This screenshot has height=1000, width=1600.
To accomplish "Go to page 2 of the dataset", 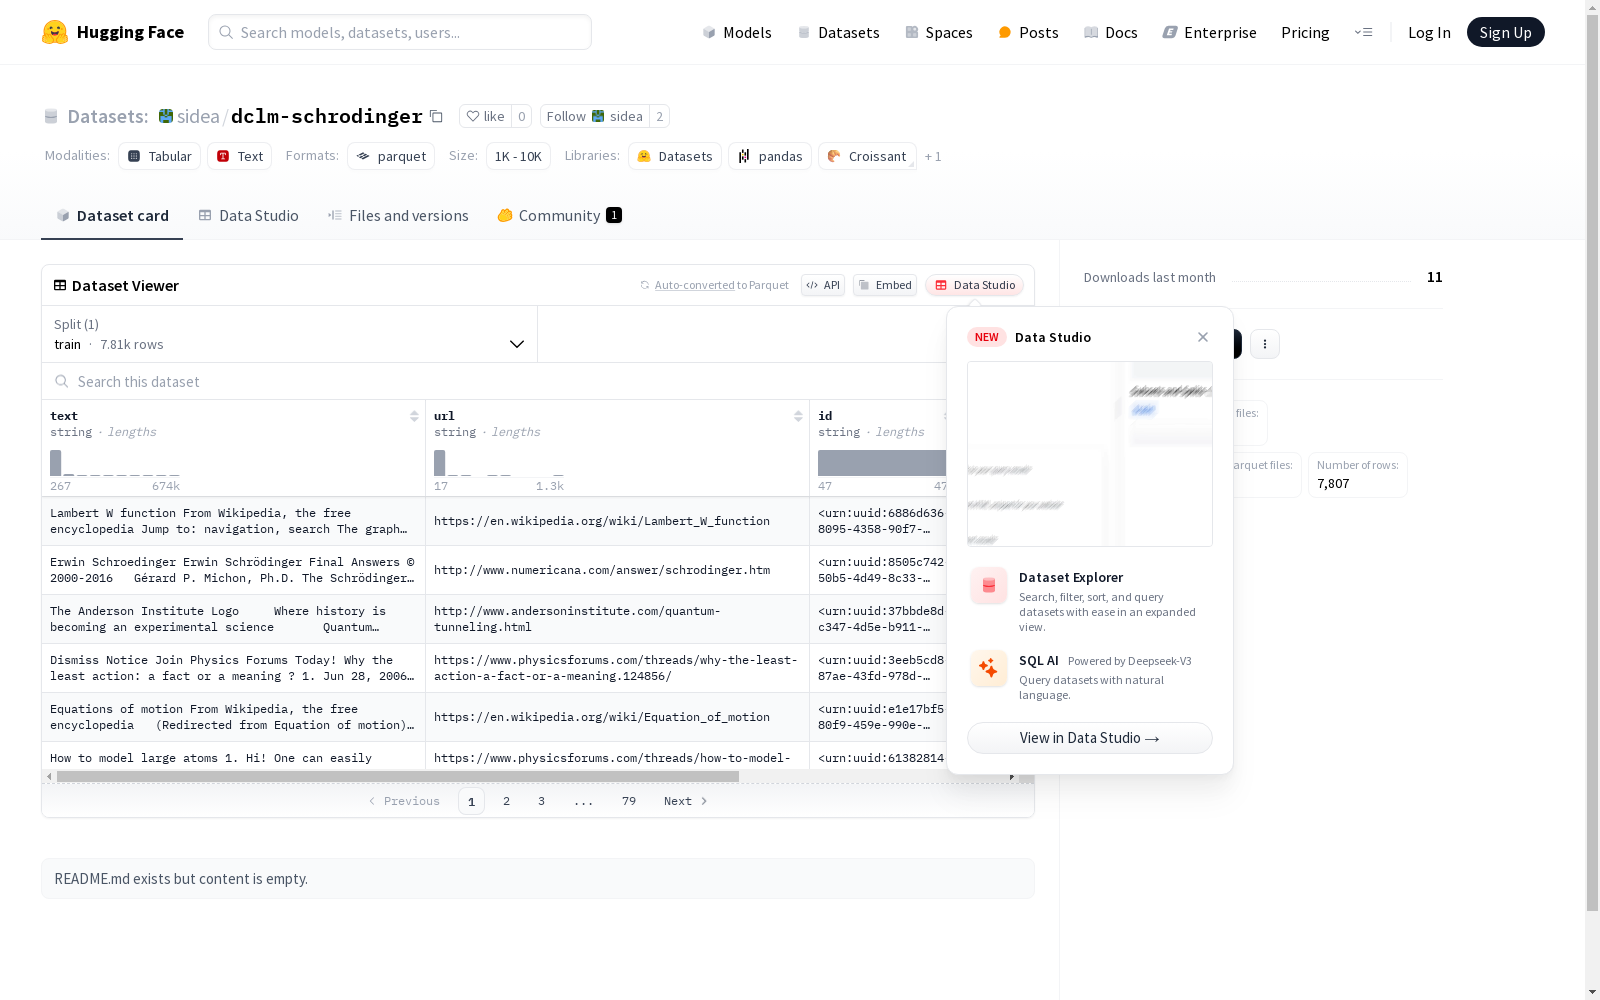I will [x=506, y=801].
